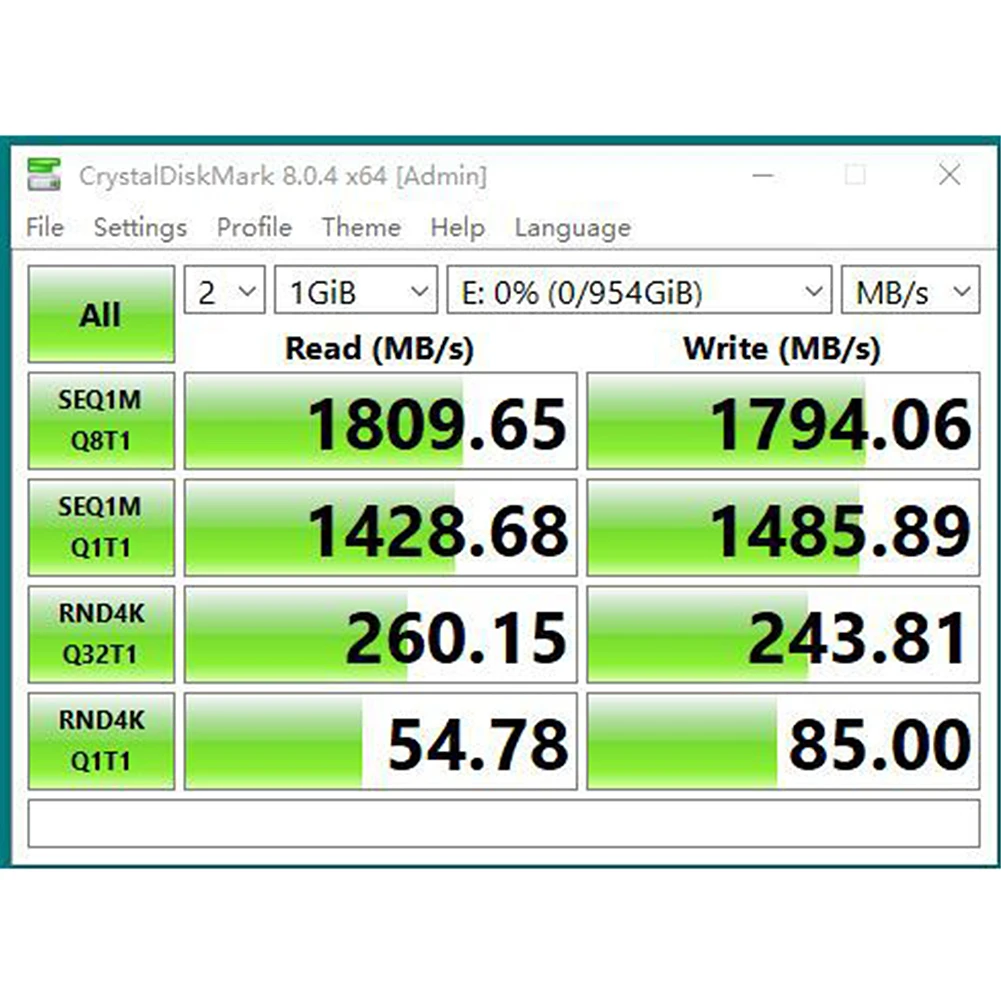Click the 260.15 RND4K Q32T1 read result
The height and width of the screenshot is (1001, 1001).
[x=380, y=634]
